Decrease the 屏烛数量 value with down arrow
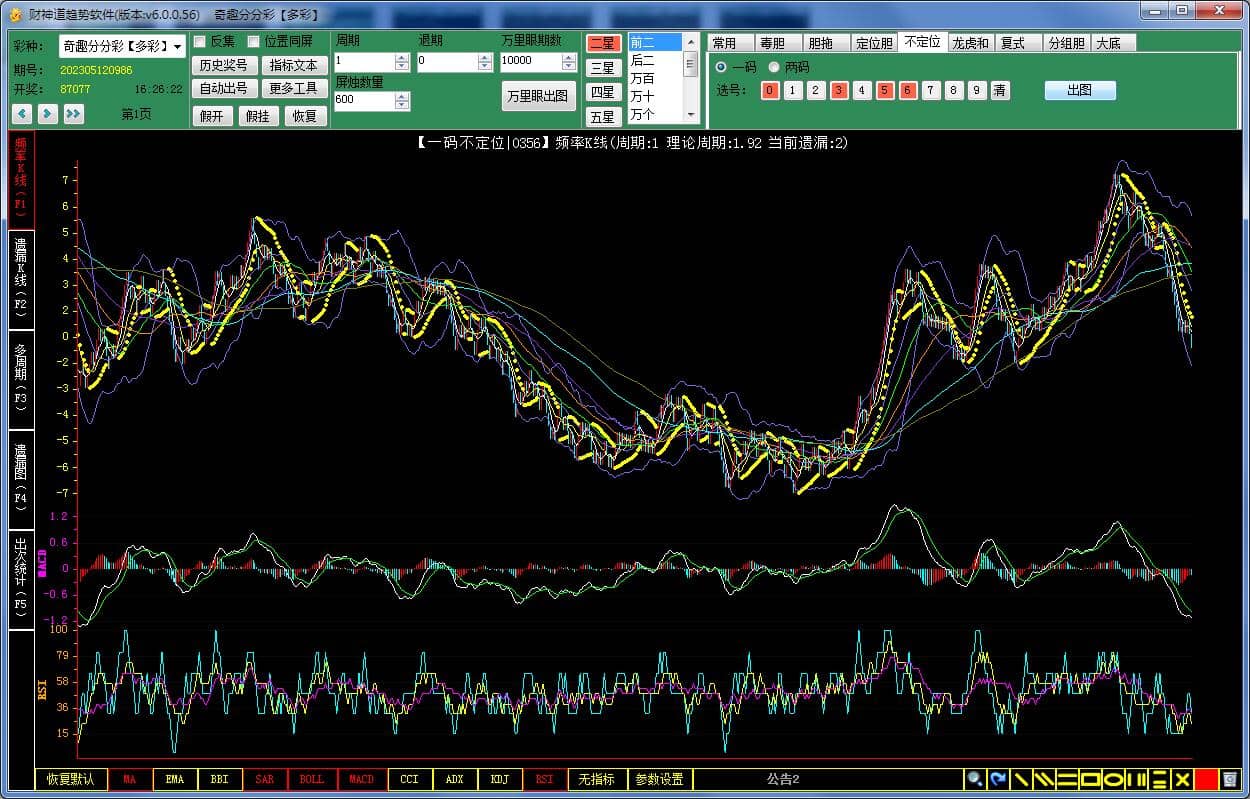This screenshot has width=1250, height=799. (402, 105)
